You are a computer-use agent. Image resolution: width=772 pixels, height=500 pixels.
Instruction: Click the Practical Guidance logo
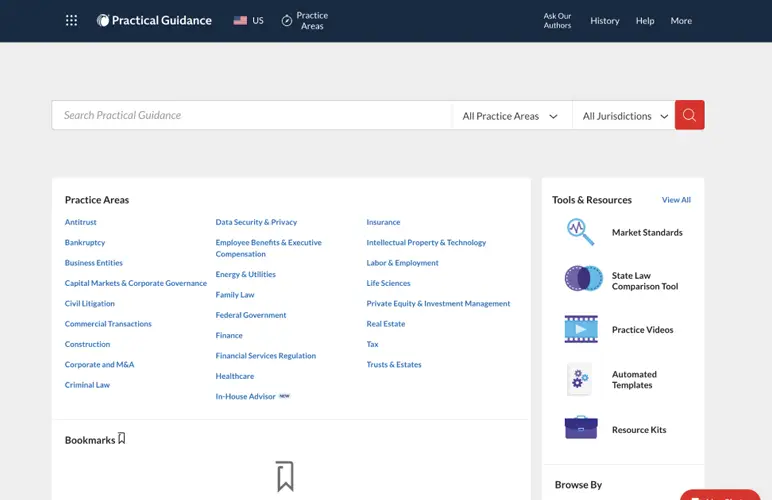[x=154, y=20]
